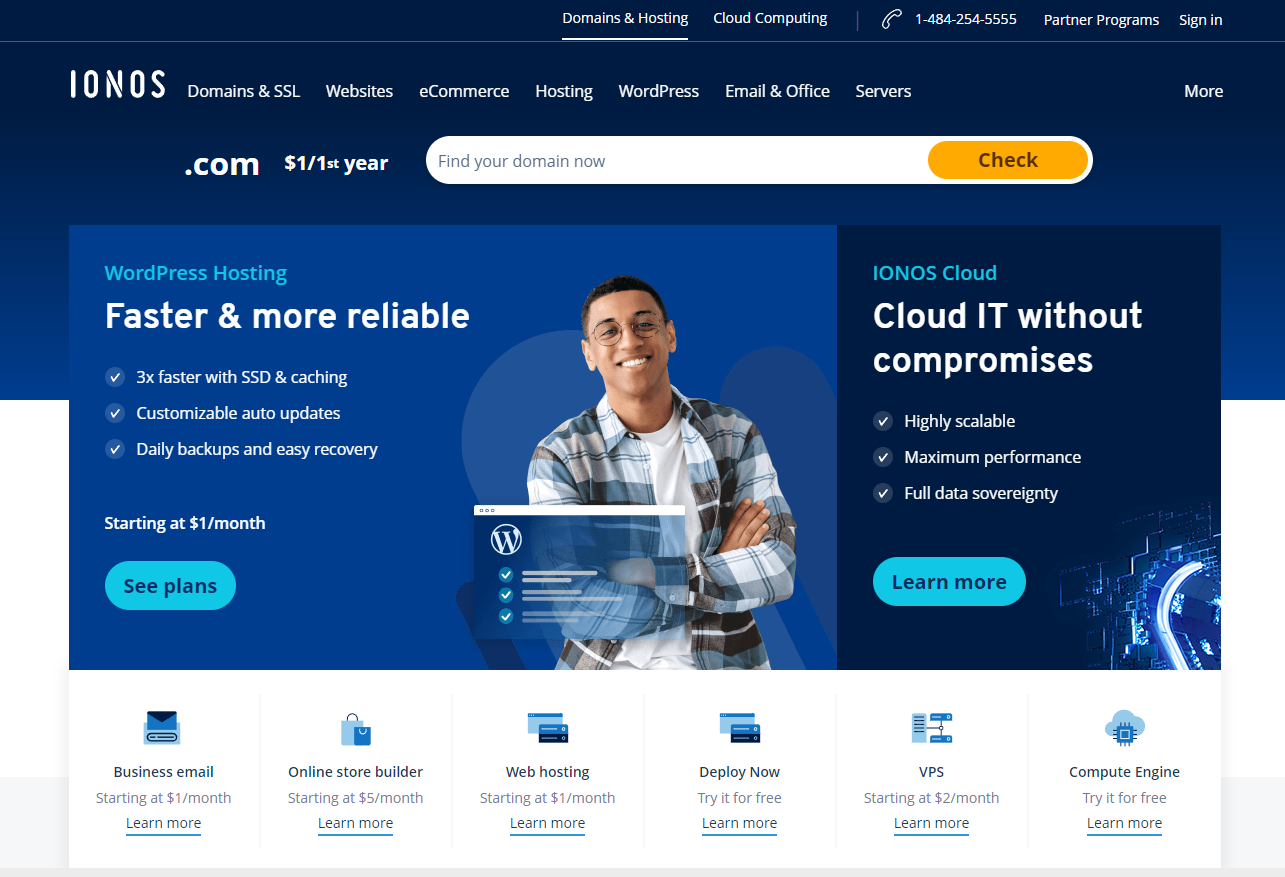Click Learn more under Online store builder

coord(355,823)
